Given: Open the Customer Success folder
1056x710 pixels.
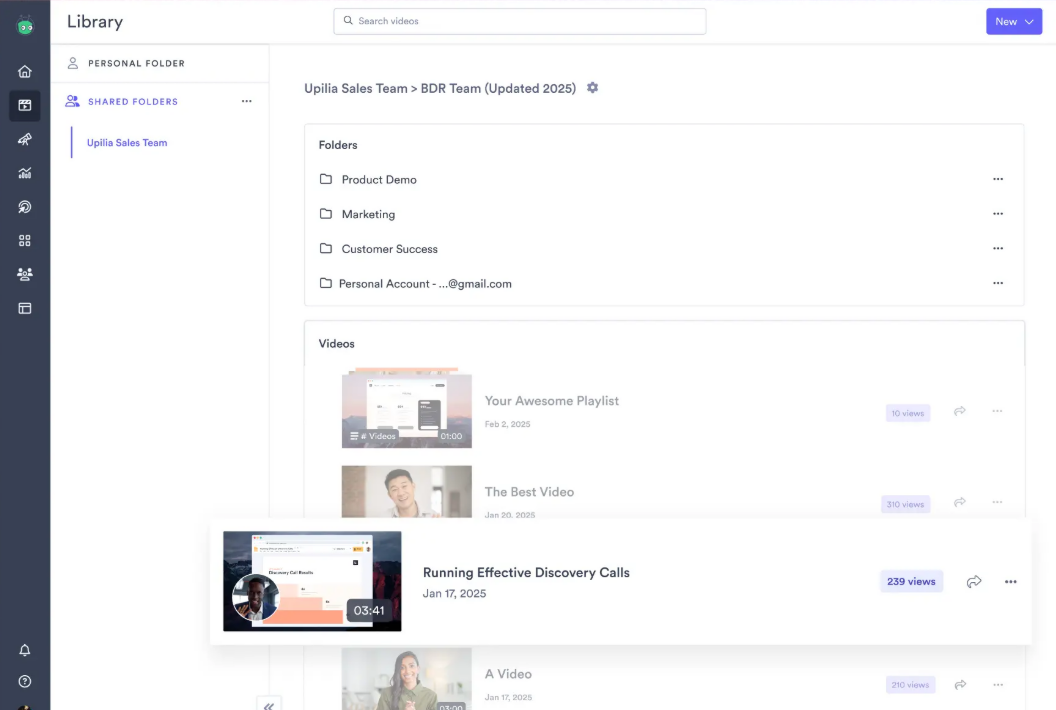Looking at the screenshot, I should pos(389,249).
